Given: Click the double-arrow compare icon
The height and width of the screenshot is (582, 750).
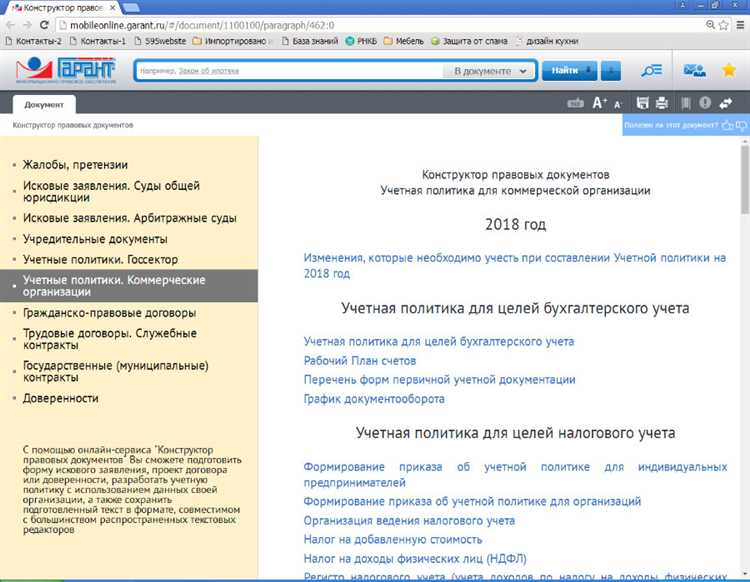Looking at the screenshot, I should tap(726, 103).
